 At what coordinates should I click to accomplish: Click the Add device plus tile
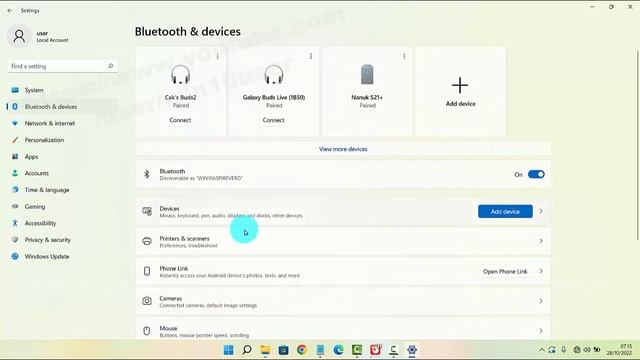tap(460, 91)
